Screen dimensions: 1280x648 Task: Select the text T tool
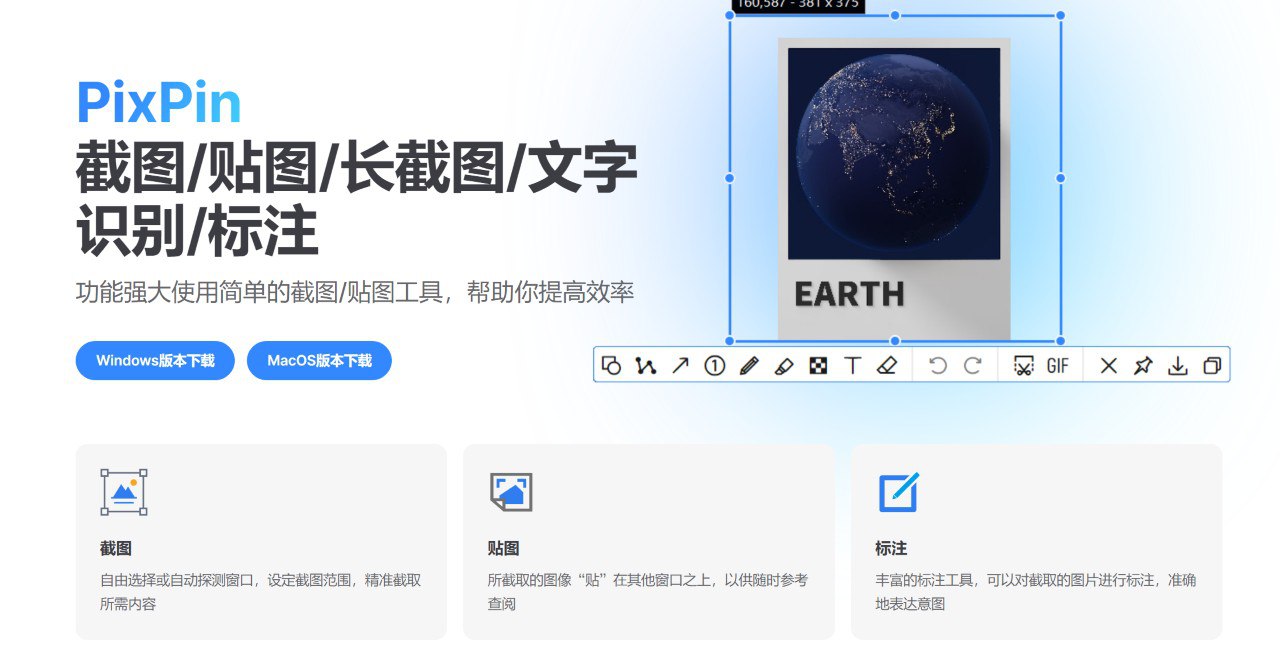852,365
